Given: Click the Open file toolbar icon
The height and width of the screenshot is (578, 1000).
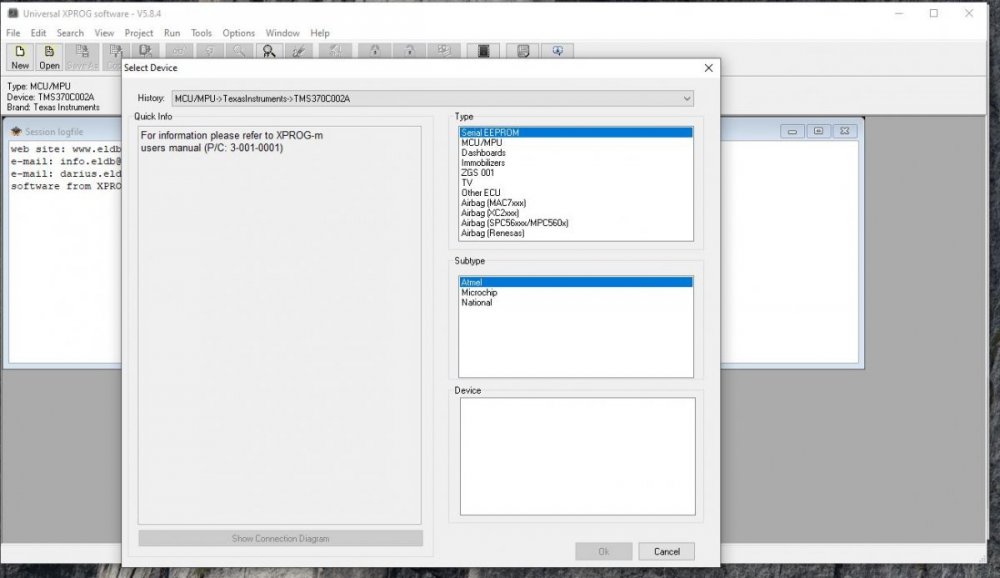Looking at the screenshot, I should click(50, 56).
